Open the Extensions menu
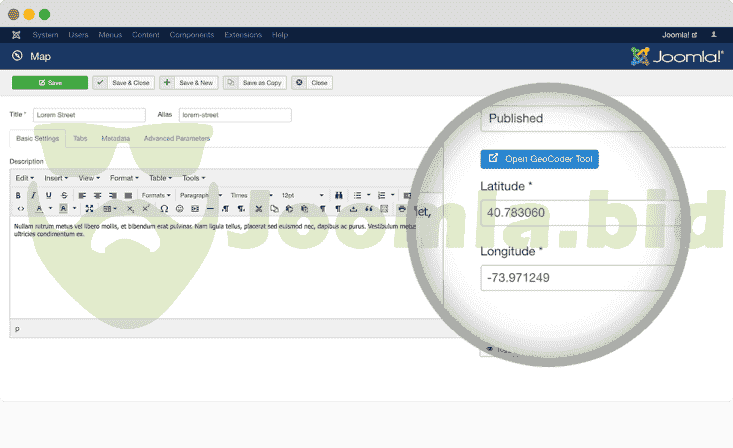 243,35
